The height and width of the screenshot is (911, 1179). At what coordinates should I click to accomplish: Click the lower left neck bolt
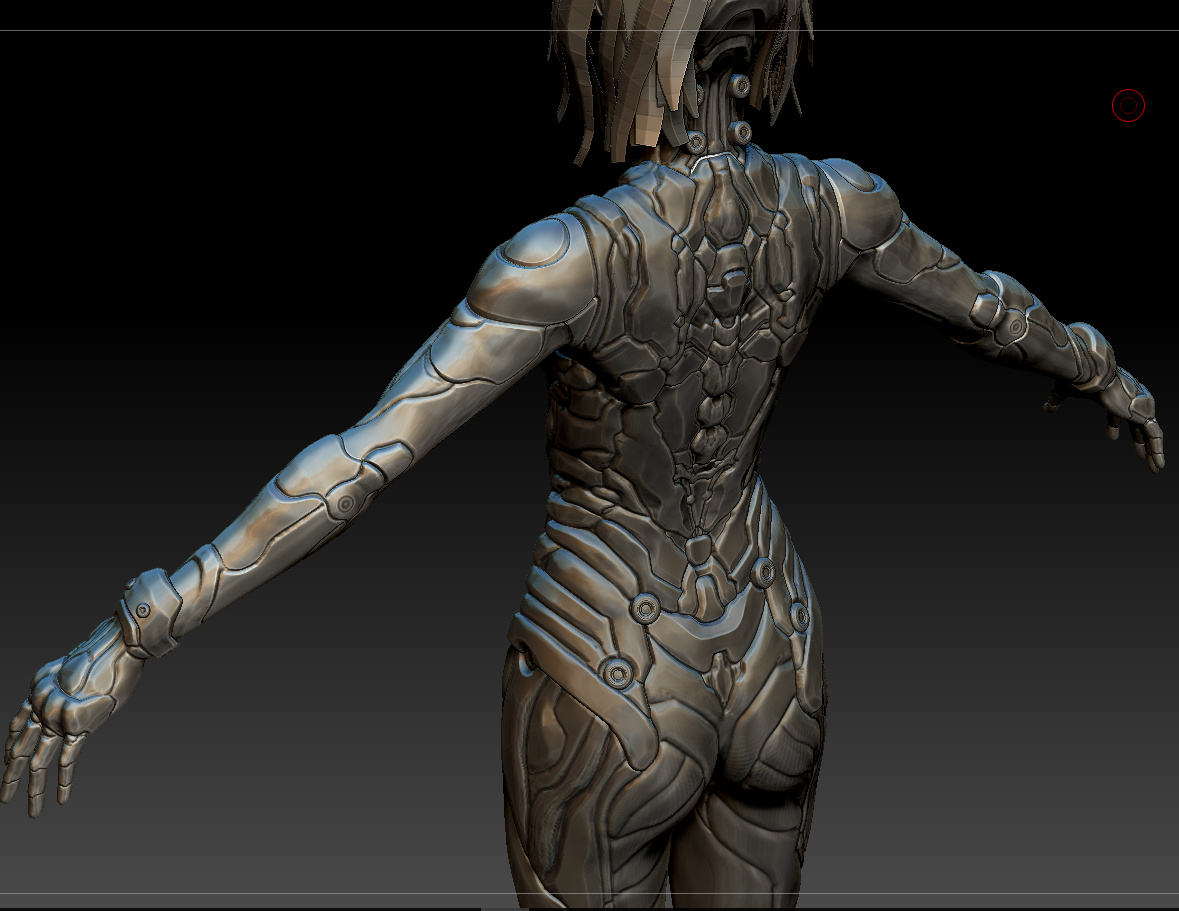pos(696,141)
